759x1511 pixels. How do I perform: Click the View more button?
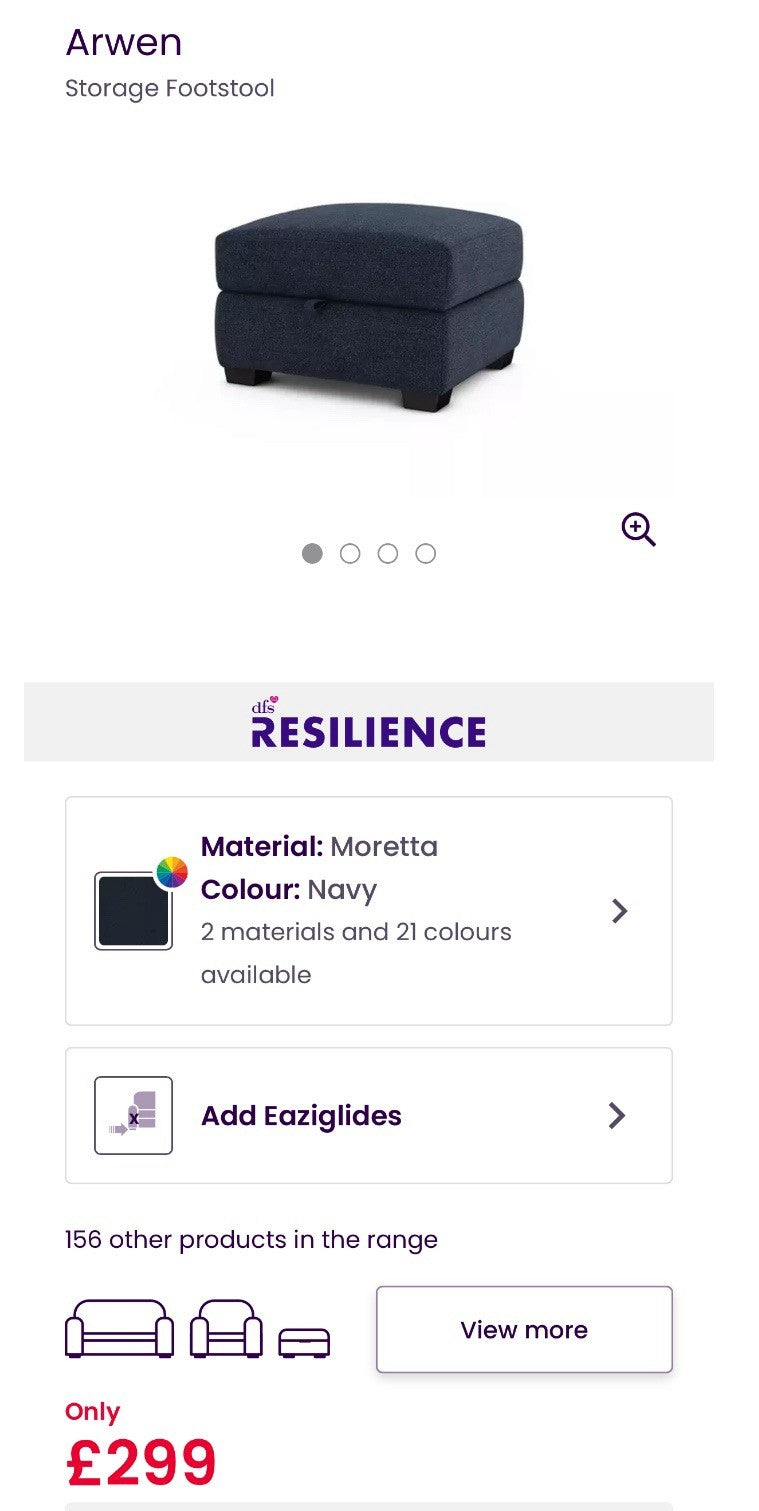(524, 1329)
